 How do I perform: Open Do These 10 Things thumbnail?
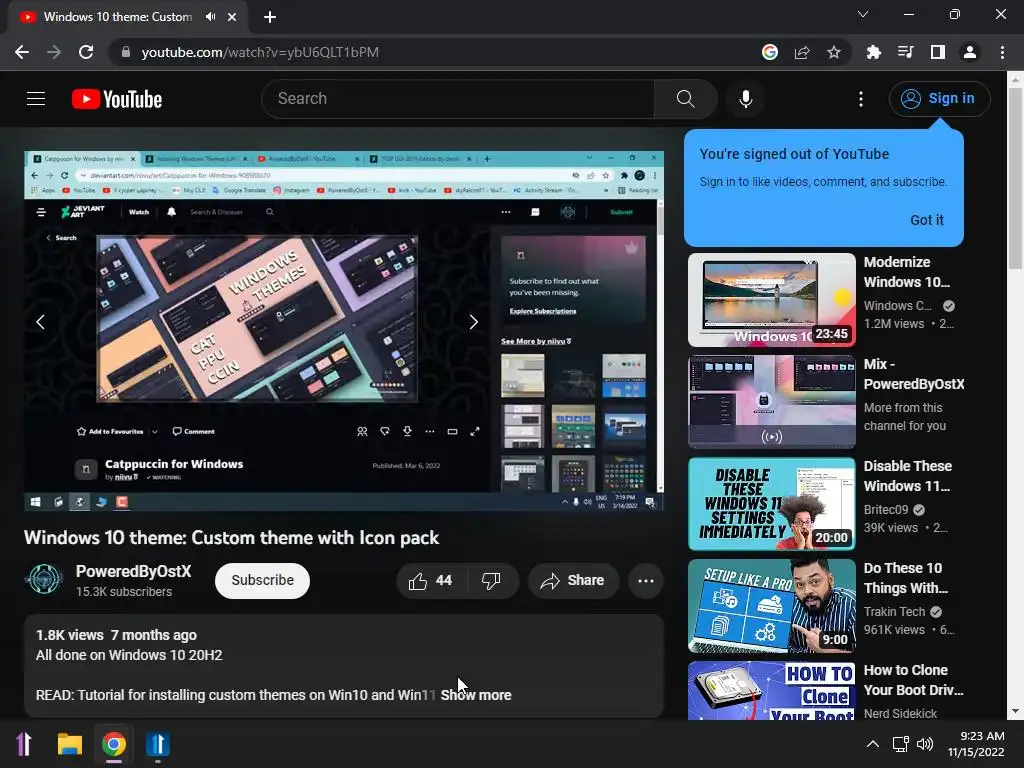[772, 605]
